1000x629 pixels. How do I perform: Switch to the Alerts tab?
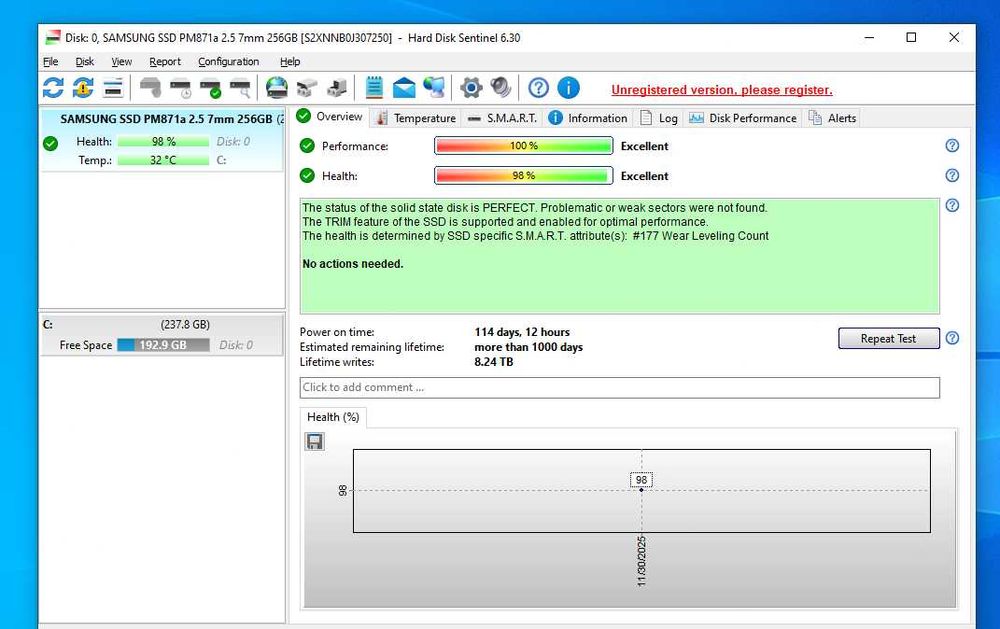pyautogui.click(x=832, y=118)
